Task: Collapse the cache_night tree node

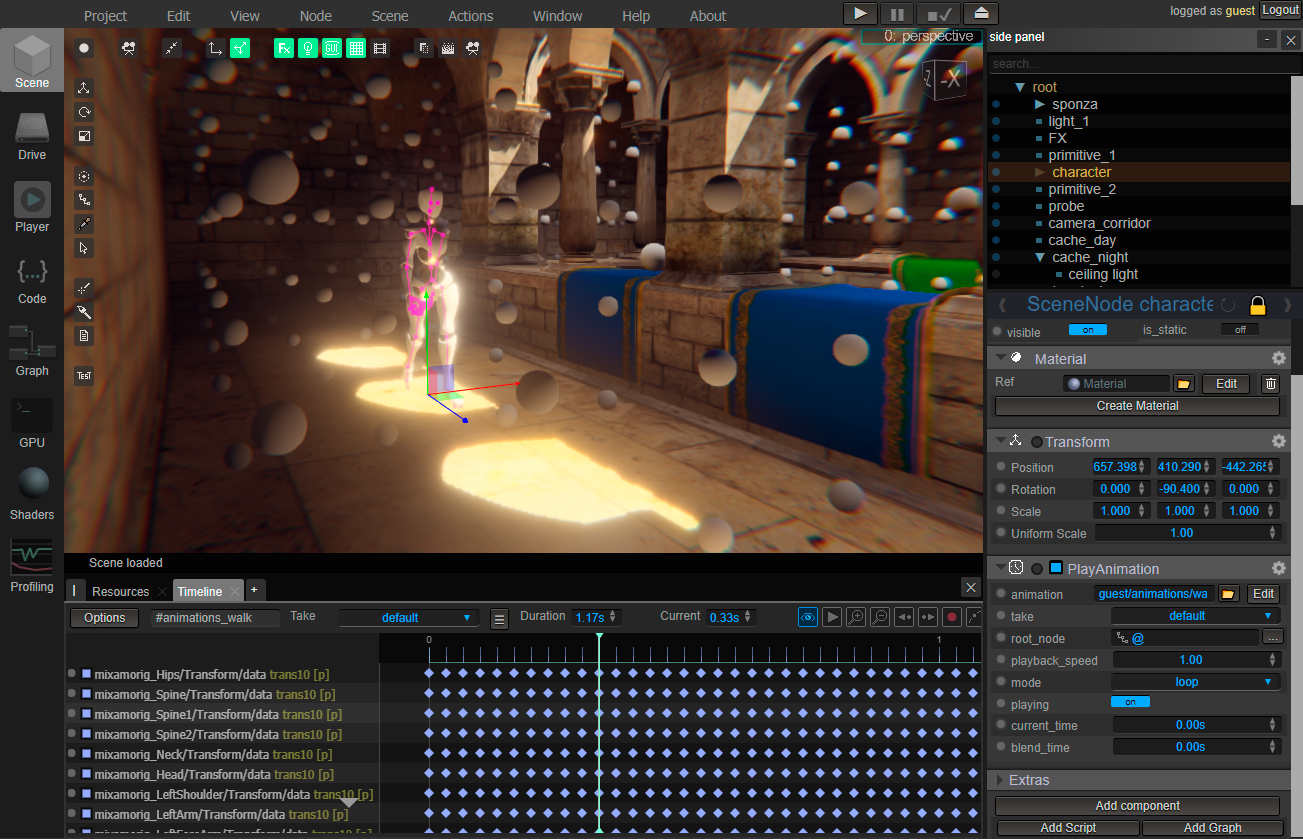Action: tap(1040, 257)
